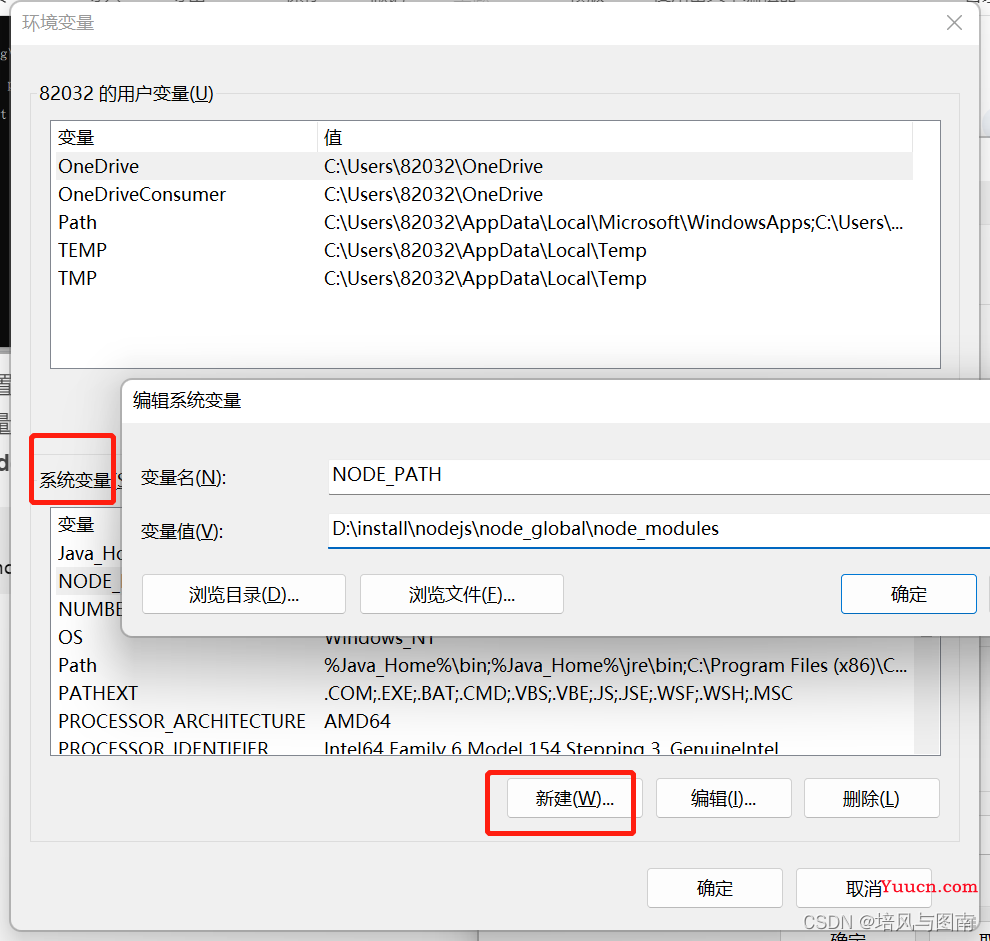Click the 变量值 input field with node_modules path
The width and height of the screenshot is (990, 941).
coord(659,529)
